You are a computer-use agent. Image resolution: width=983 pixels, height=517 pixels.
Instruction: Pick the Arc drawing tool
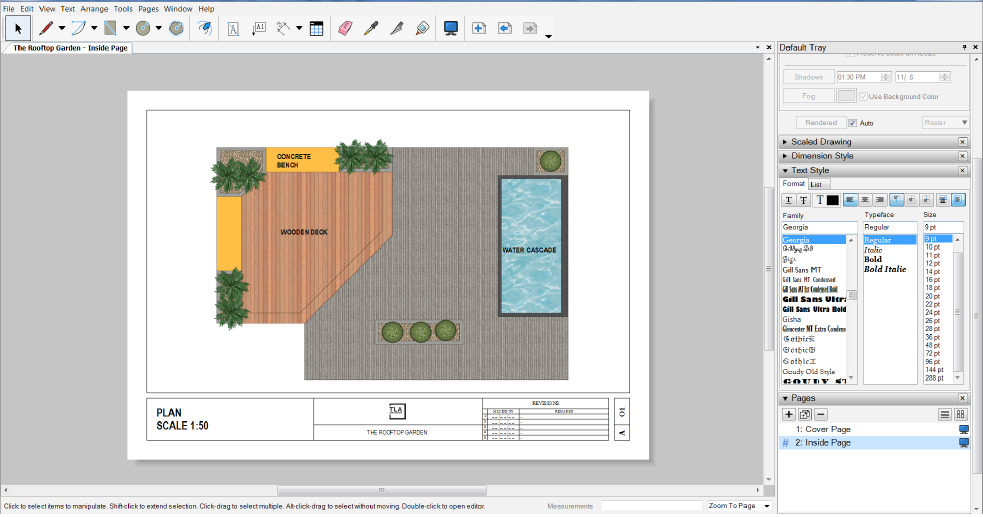(79, 28)
